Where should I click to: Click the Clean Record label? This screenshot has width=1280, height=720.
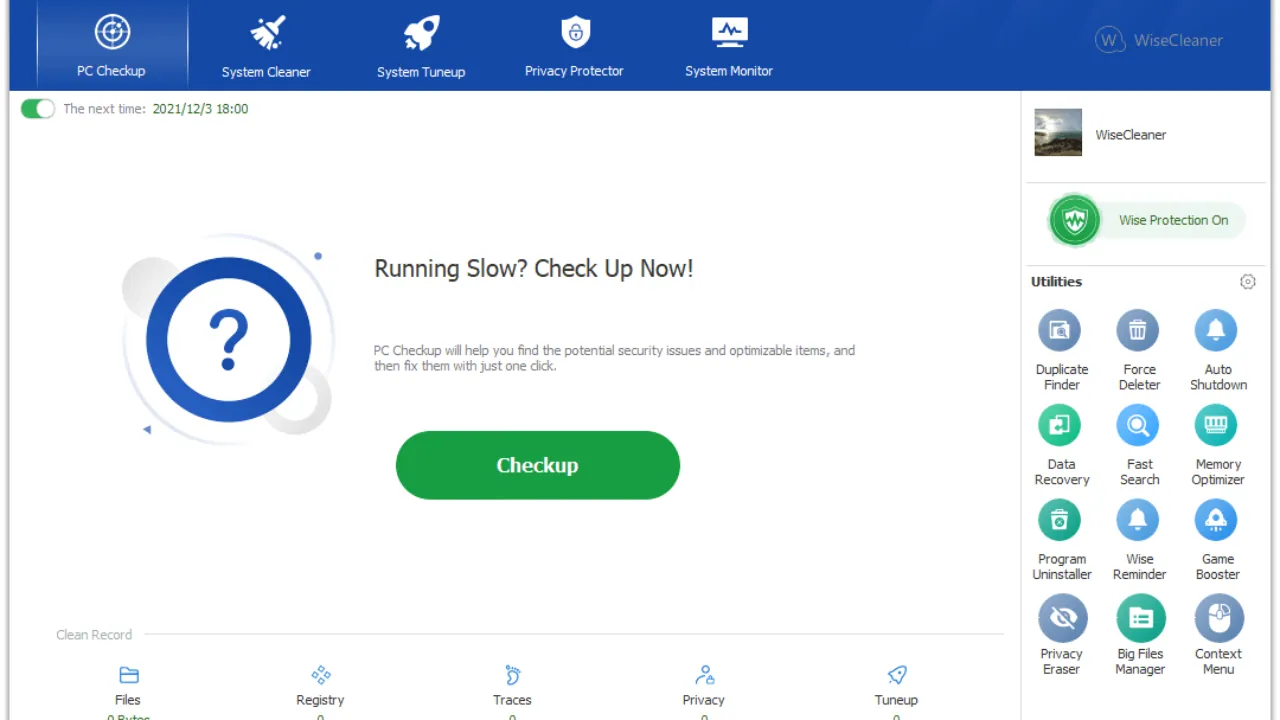(x=94, y=635)
